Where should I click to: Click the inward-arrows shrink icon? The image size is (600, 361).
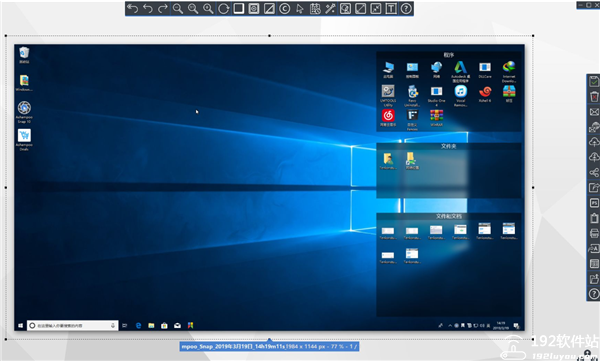pyautogui.click(x=376, y=8)
